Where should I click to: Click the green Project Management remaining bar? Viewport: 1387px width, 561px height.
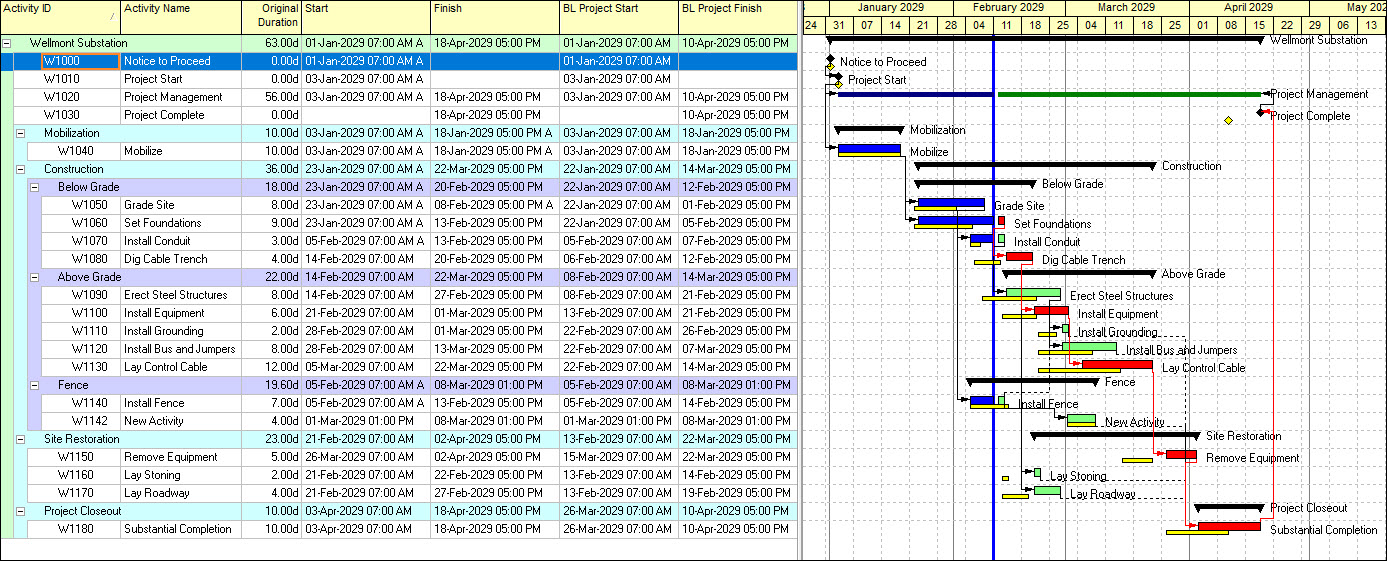[1129, 94]
